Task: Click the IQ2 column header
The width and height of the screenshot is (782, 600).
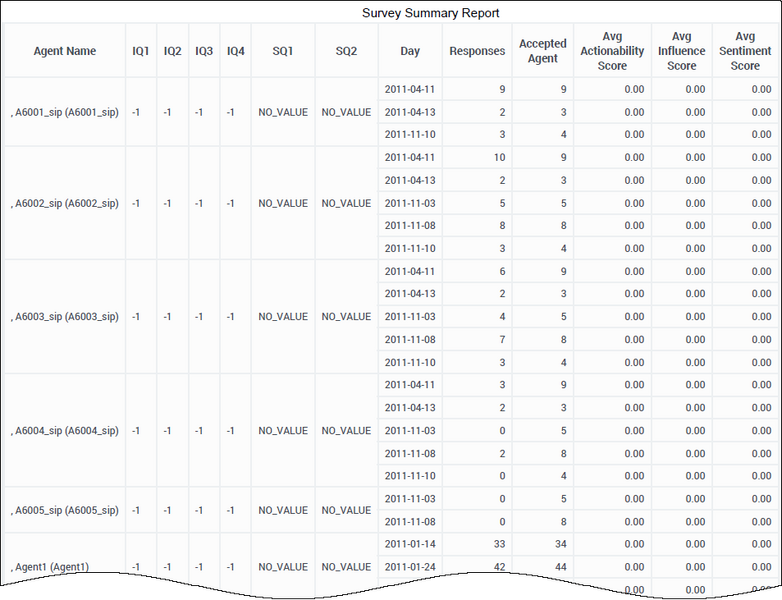Action: coord(172,51)
